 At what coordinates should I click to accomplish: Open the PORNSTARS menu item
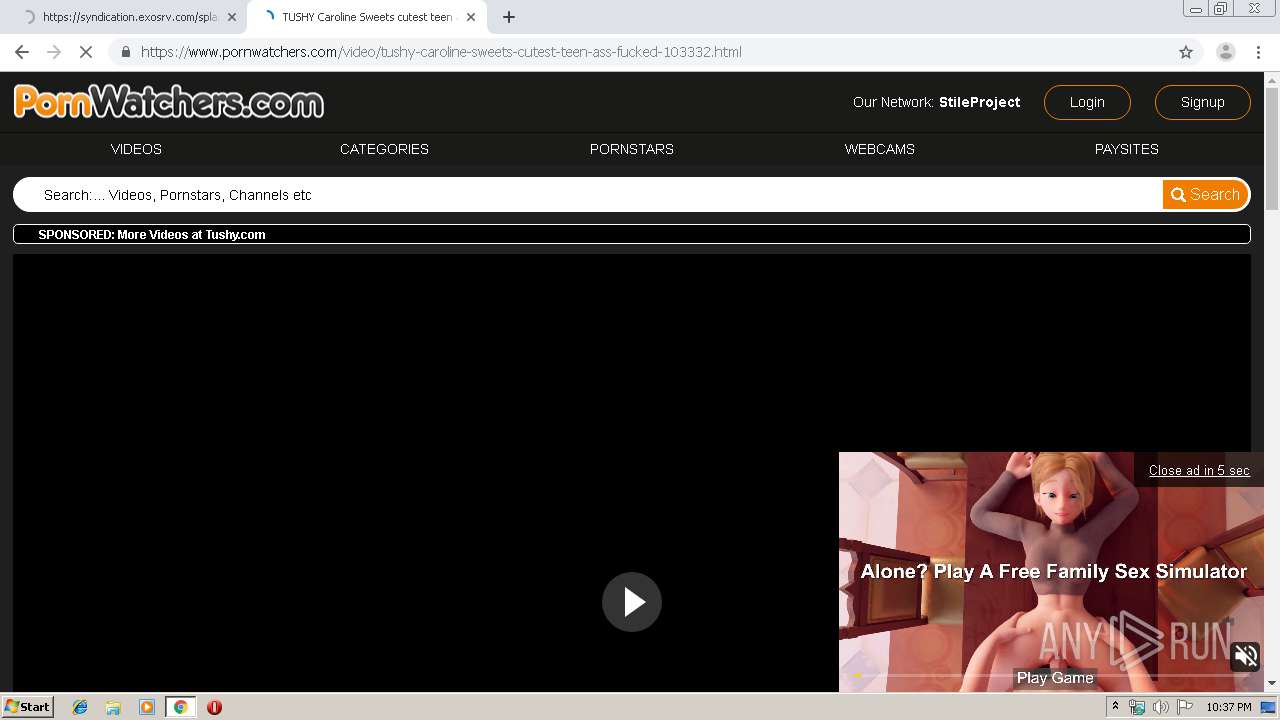(632, 149)
